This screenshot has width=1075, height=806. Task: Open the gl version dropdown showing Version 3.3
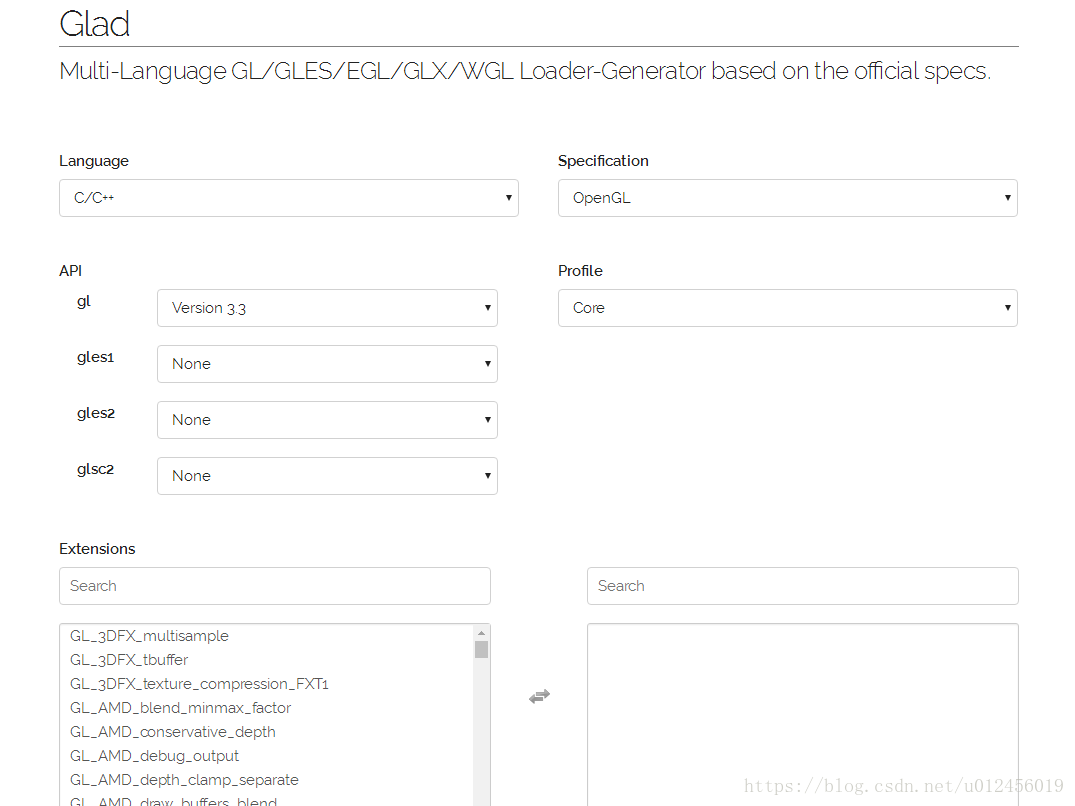327,308
